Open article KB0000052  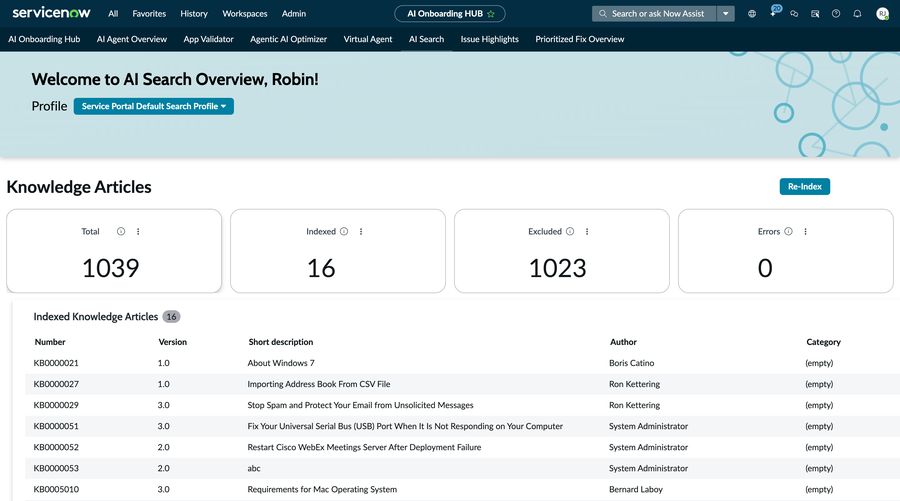click(x=56, y=447)
